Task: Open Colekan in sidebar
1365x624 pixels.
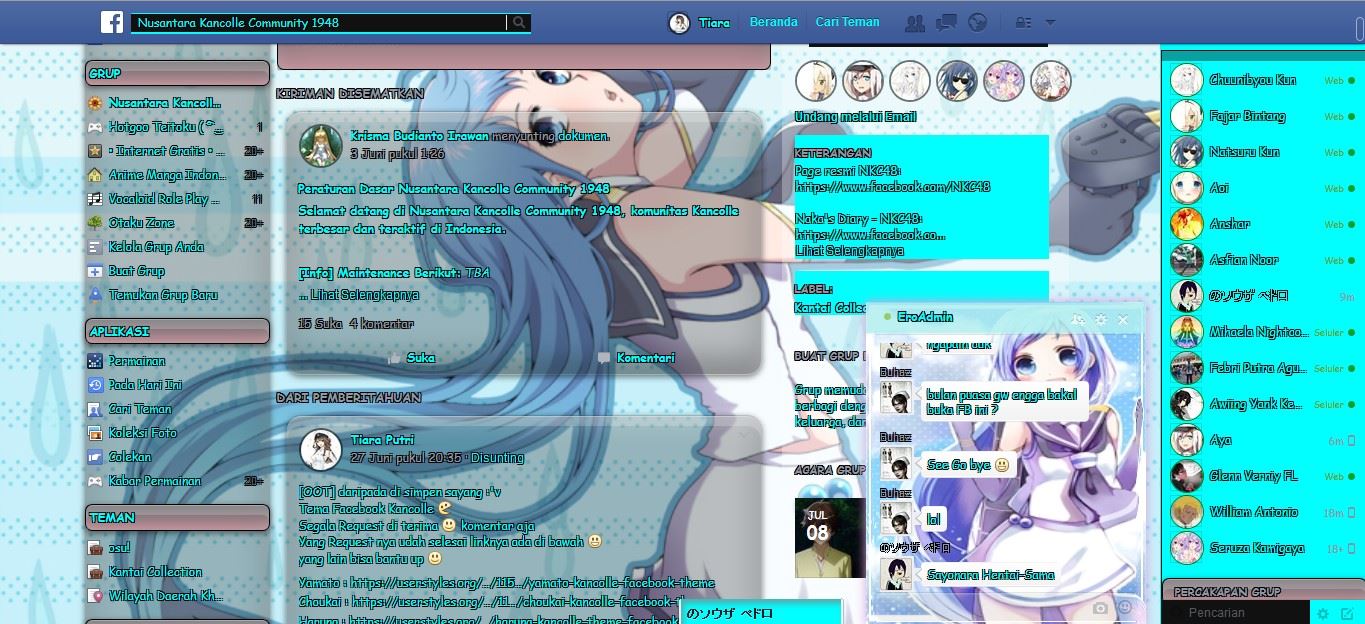Action: 130,457
